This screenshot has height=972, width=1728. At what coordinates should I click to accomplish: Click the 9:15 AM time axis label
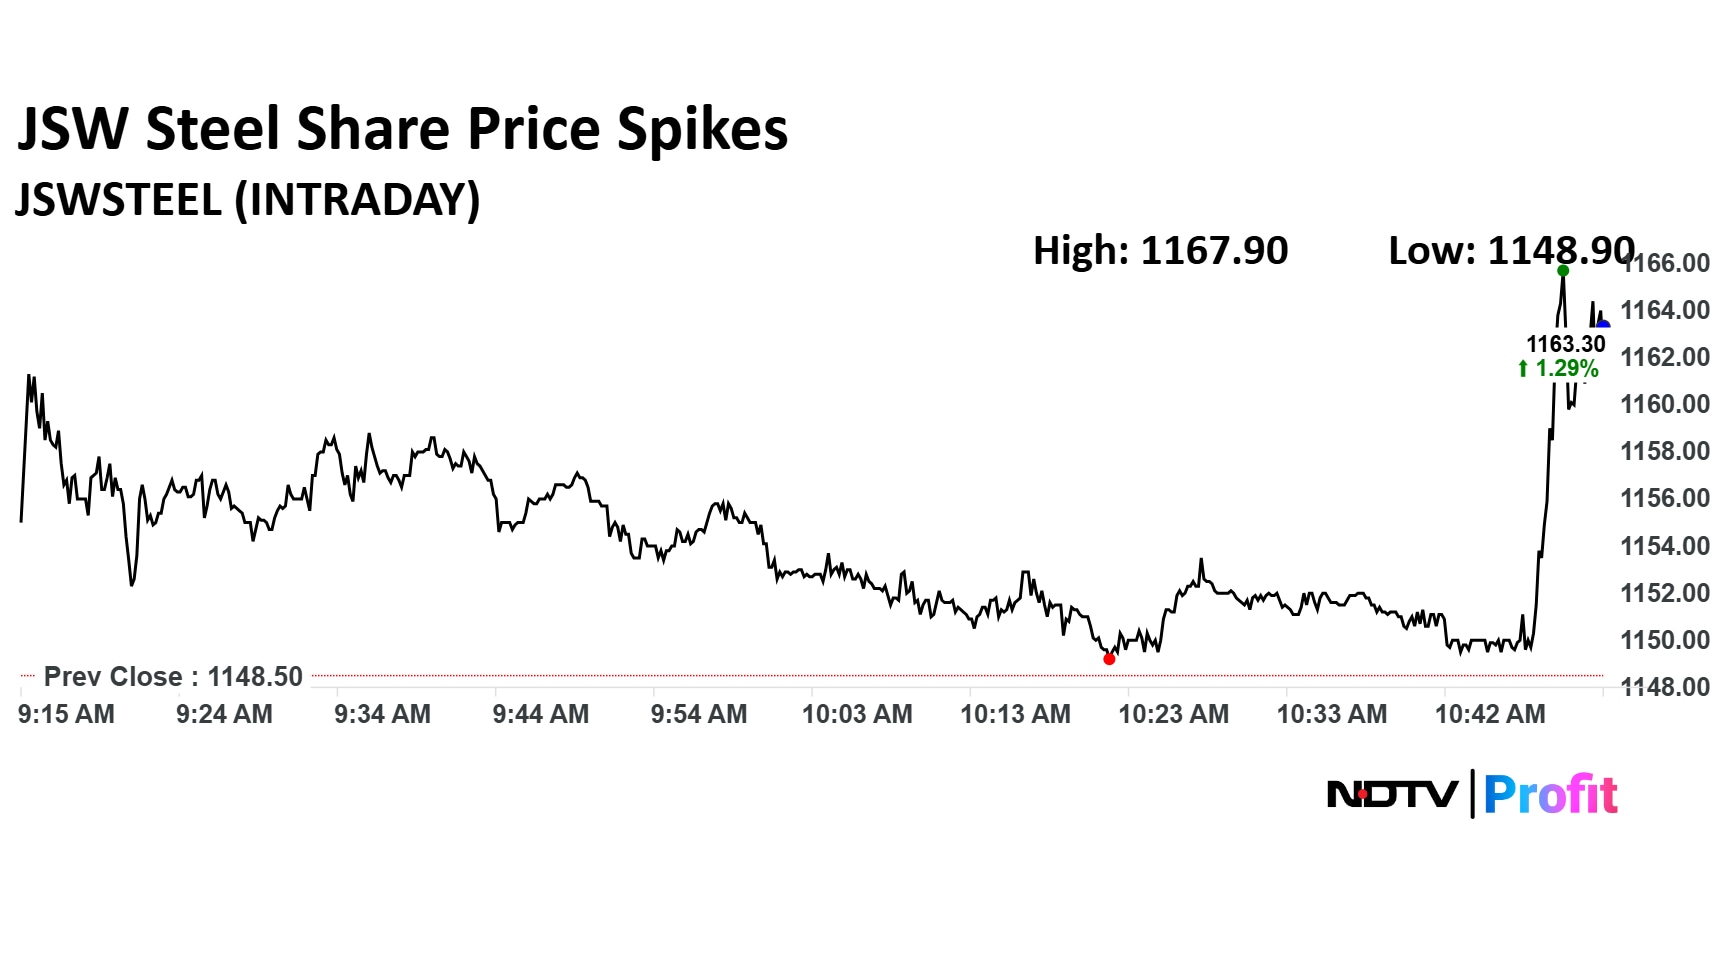coord(66,714)
